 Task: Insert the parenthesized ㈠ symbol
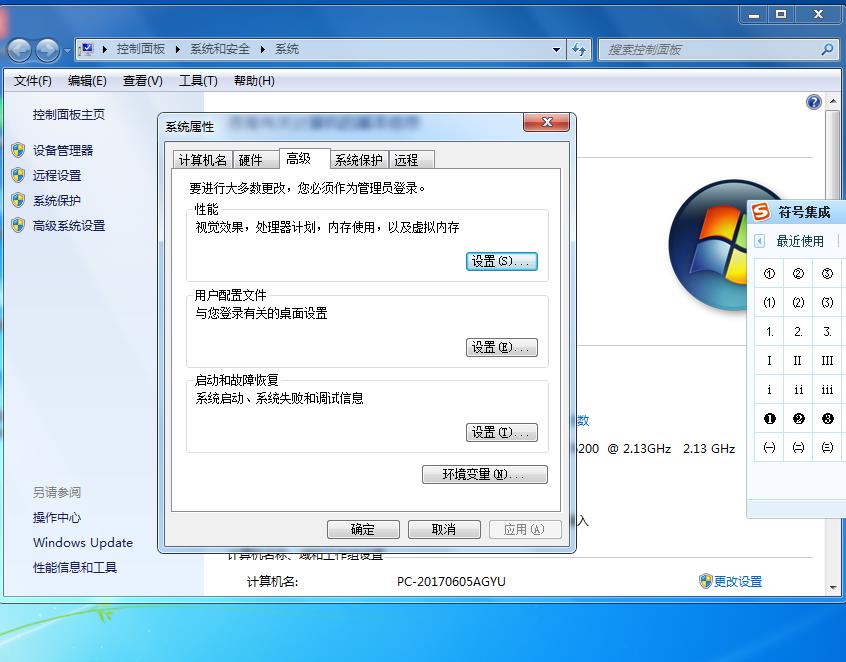click(769, 447)
